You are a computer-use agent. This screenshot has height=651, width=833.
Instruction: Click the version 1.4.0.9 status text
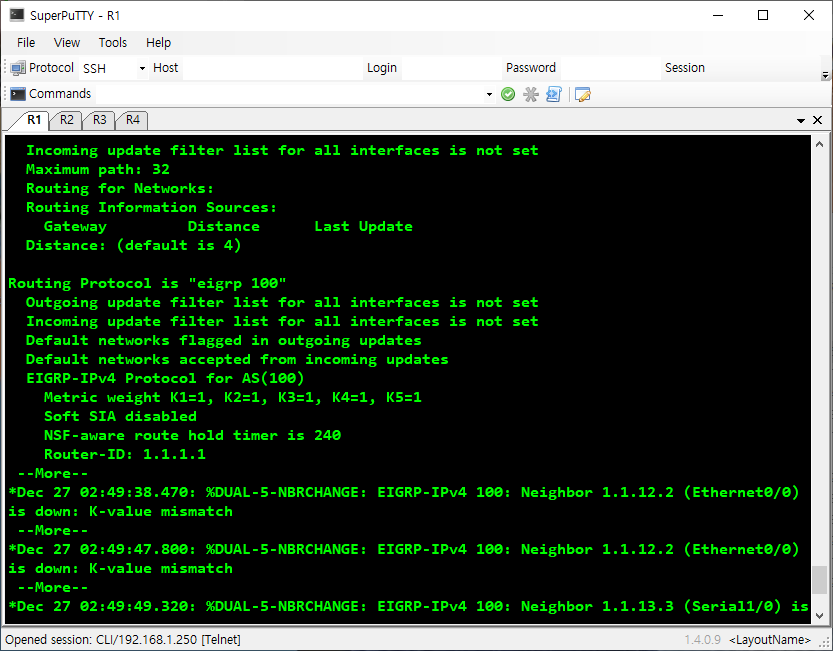pos(702,640)
